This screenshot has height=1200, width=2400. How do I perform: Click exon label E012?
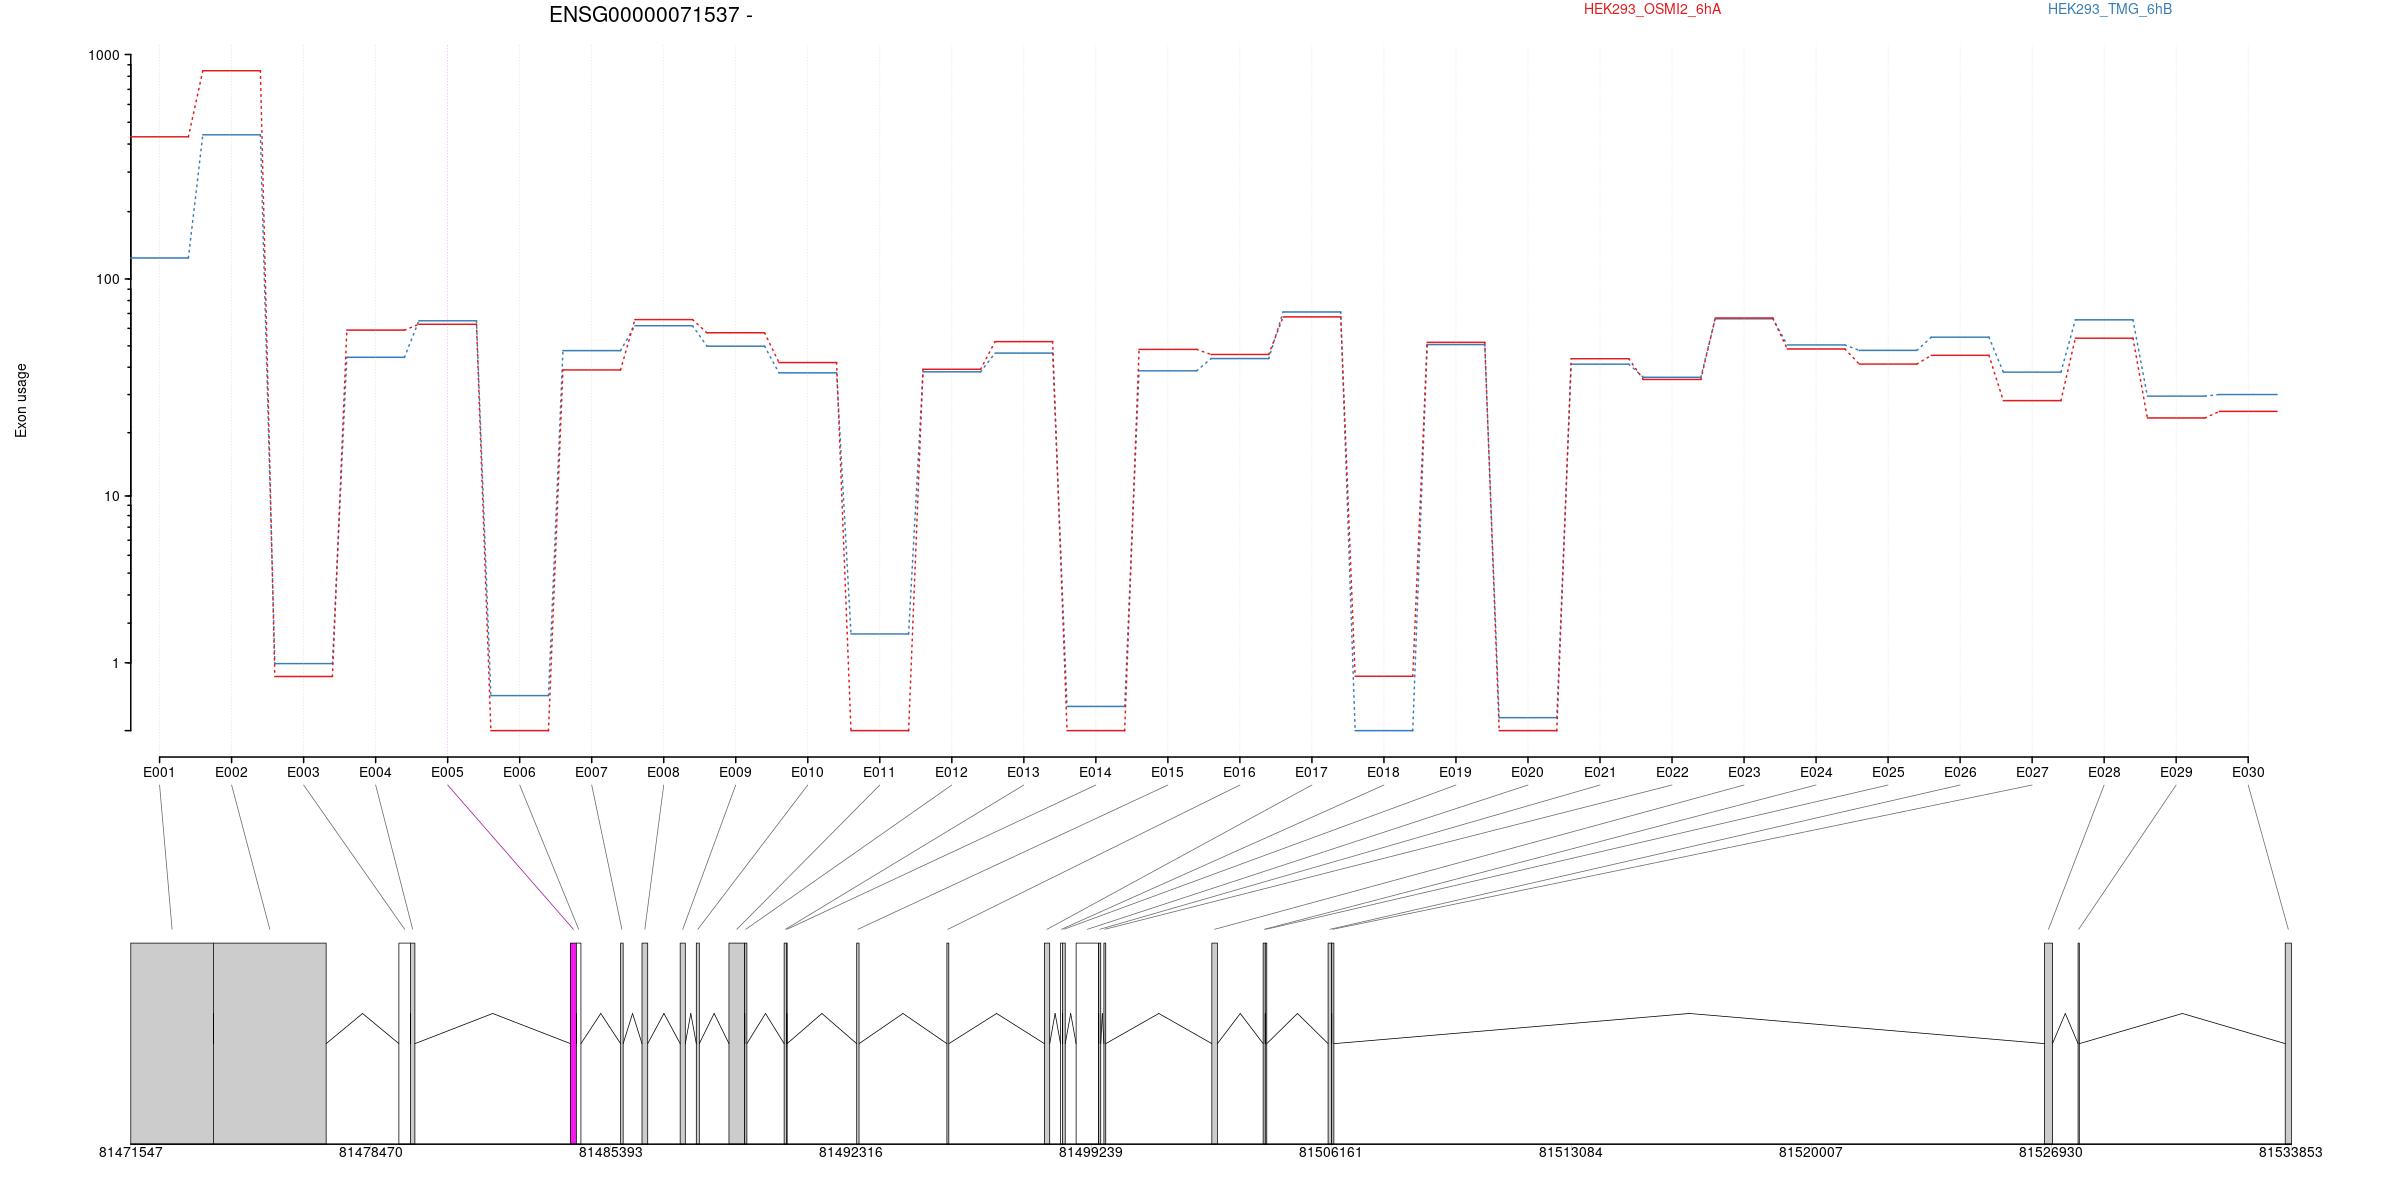(951, 772)
